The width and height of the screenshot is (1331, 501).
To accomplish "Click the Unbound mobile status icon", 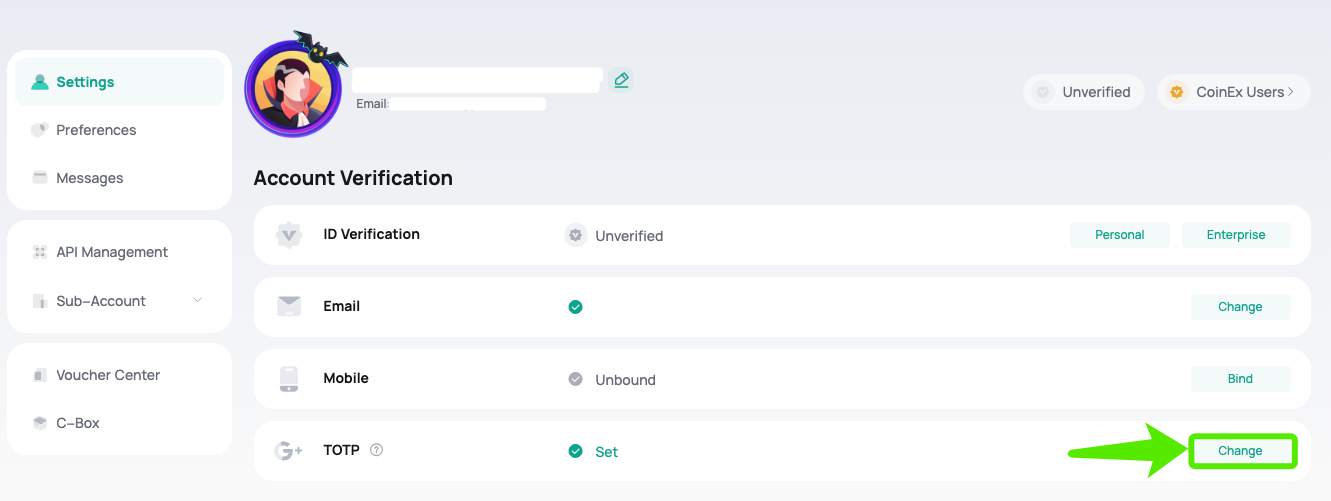I will tap(575, 379).
